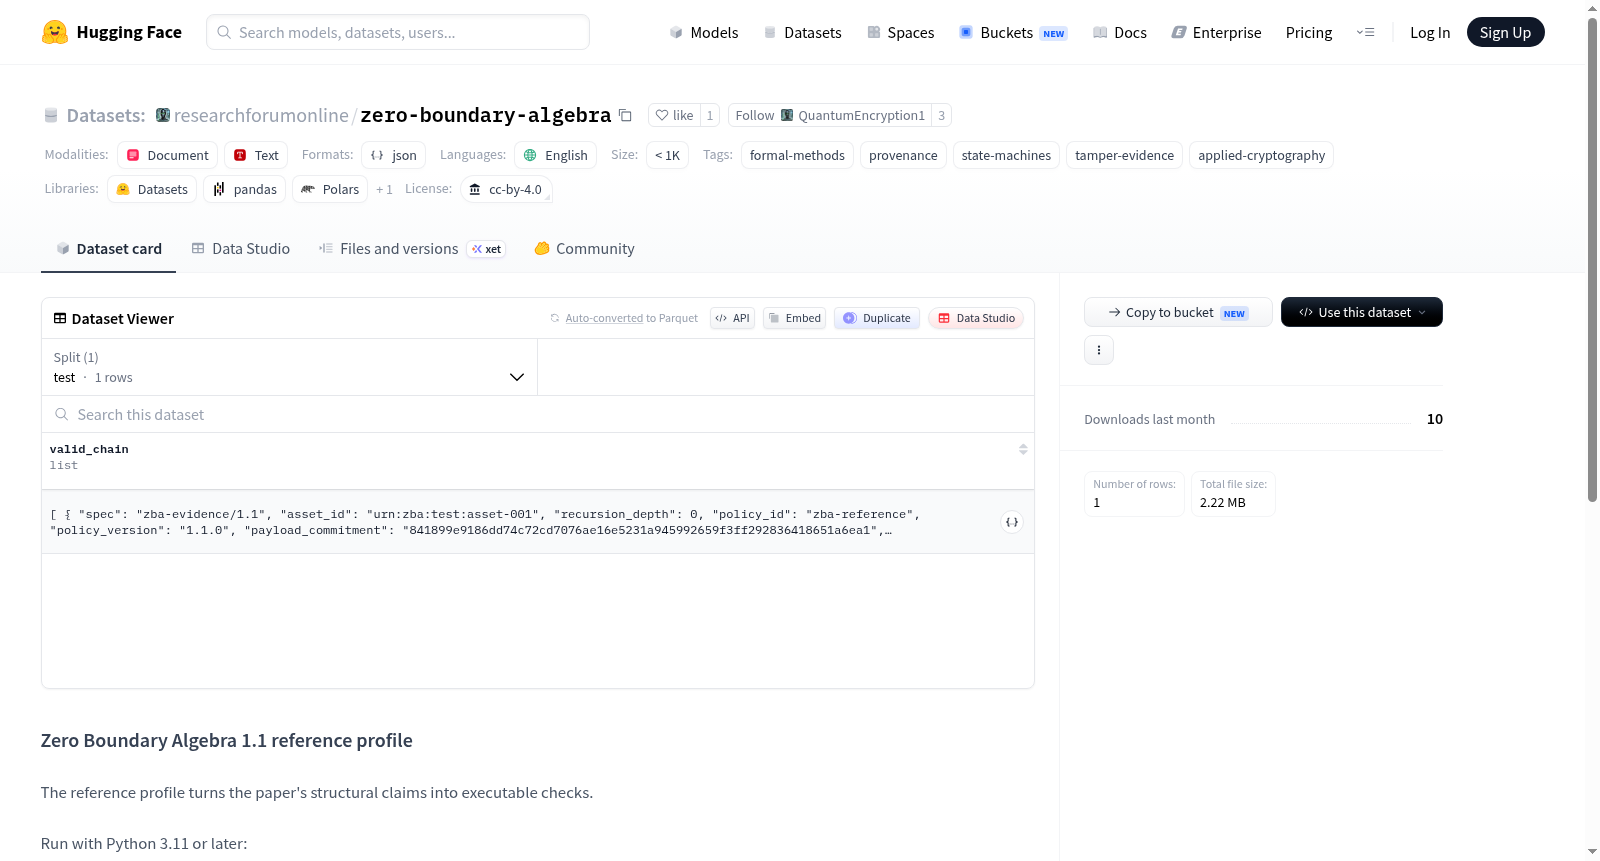Click the <1K size tag
Viewport: 1600px width, 861px height.
pos(667,155)
